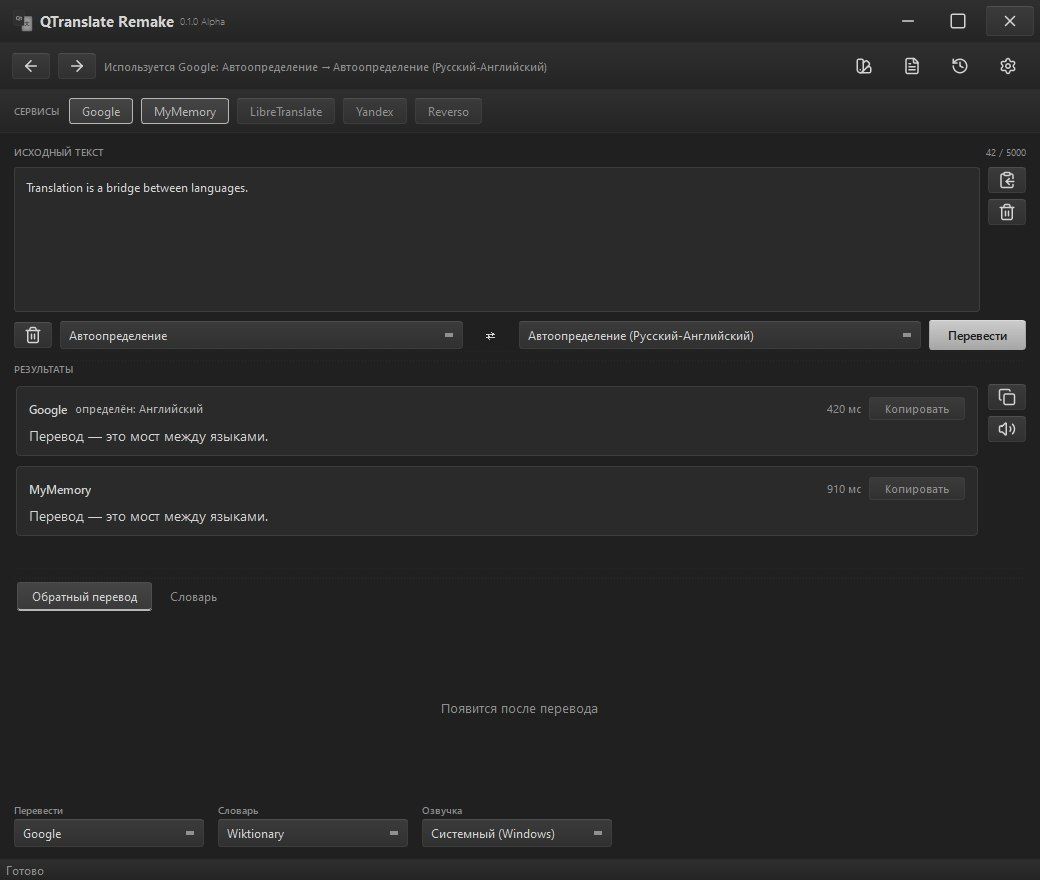Enable the Yandex service
This screenshot has height=880, width=1040.
(x=375, y=111)
